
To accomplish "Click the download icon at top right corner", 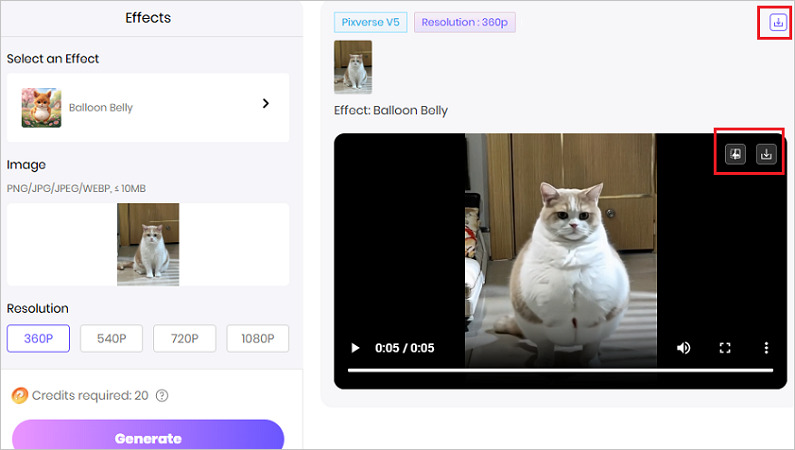I will (778, 22).
